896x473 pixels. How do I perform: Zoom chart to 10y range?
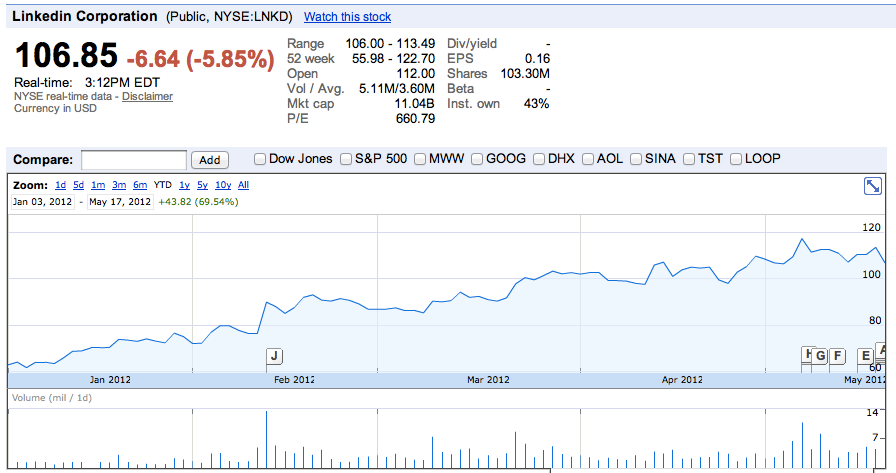223,185
